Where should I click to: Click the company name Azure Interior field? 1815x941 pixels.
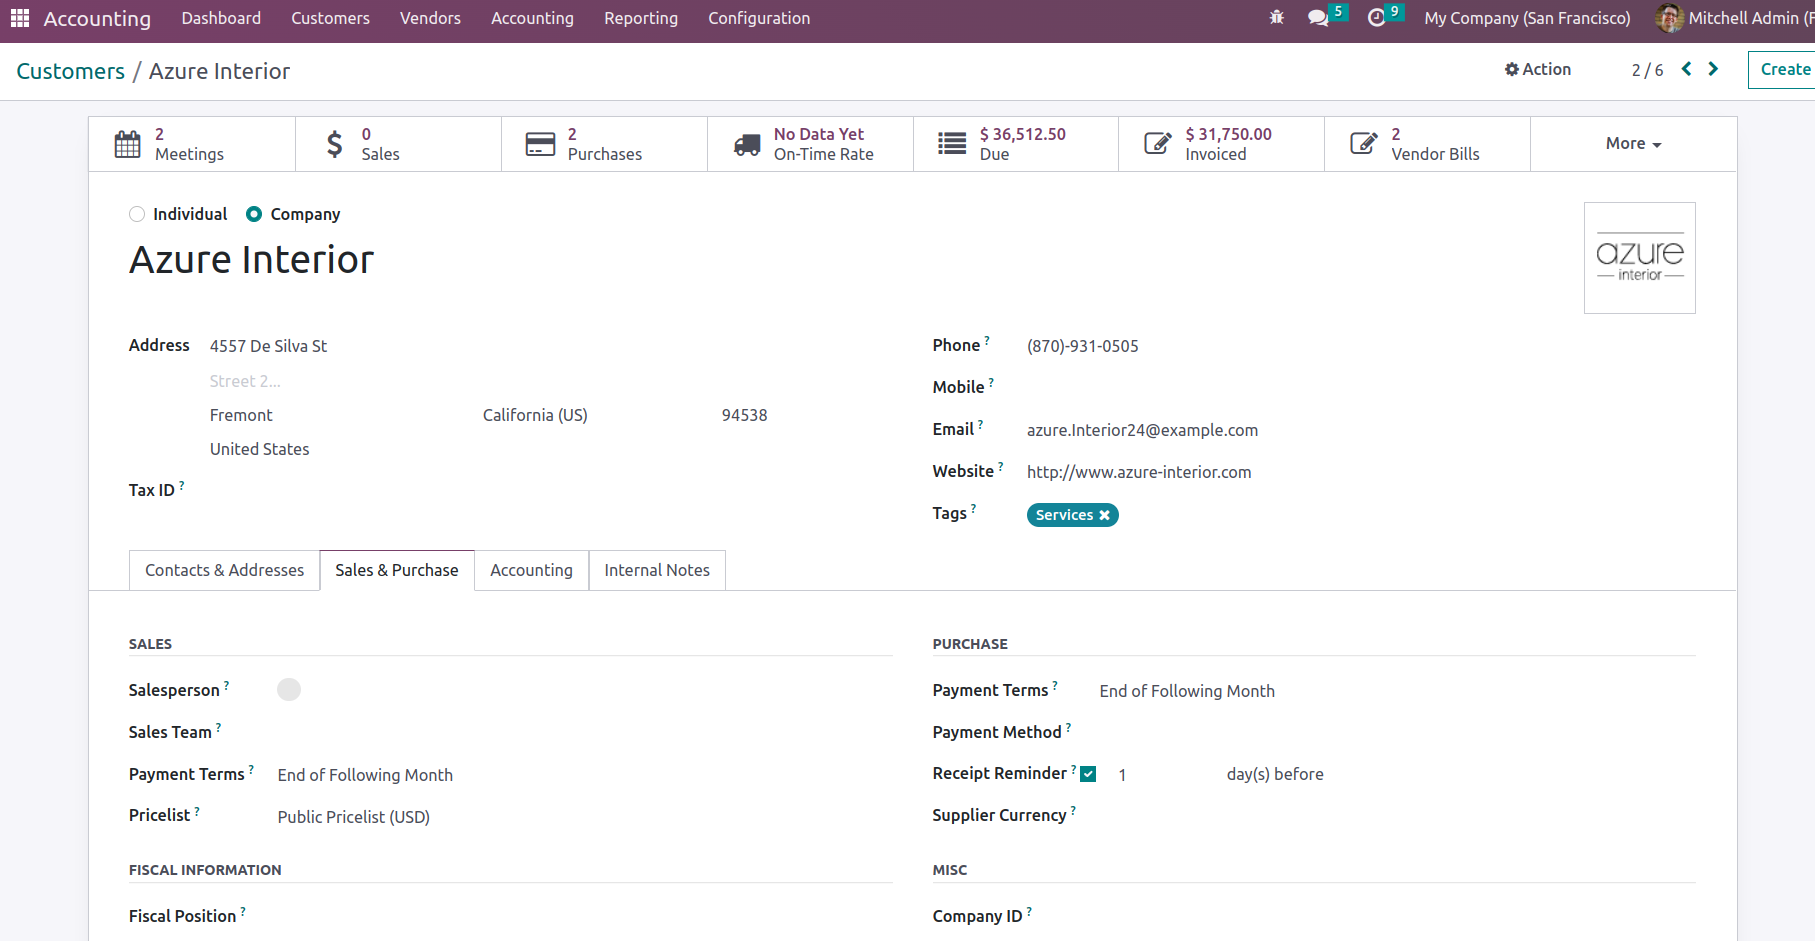pyautogui.click(x=251, y=260)
